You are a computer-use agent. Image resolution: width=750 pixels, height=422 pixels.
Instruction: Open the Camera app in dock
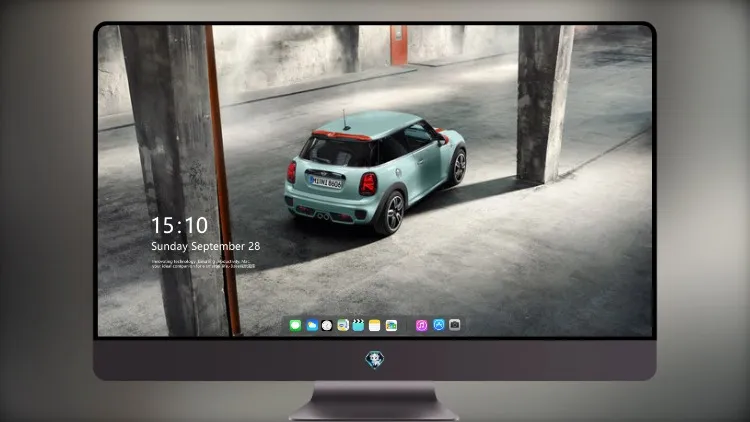[x=455, y=325]
